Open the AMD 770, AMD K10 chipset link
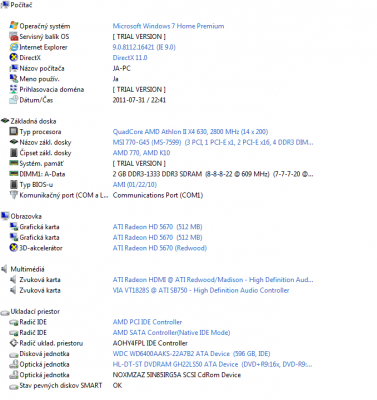The height and width of the screenshot is (400, 377). click(141, 153)
